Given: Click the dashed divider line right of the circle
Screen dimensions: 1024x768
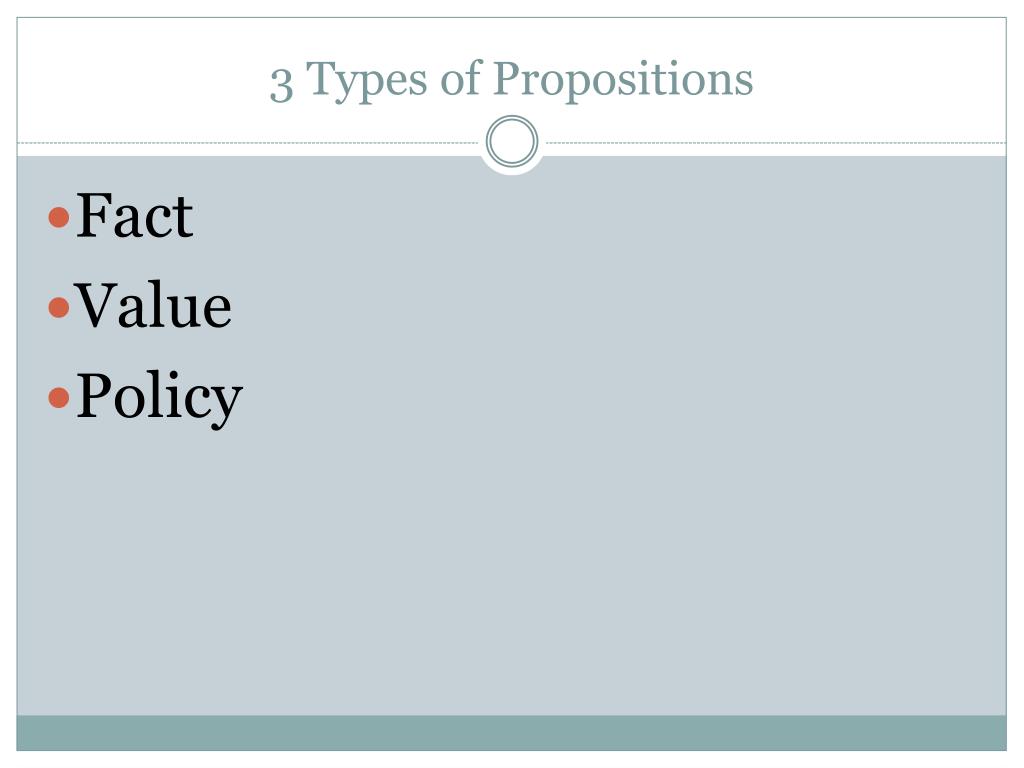Looking at the screenshot, I should tap(776, 142).
